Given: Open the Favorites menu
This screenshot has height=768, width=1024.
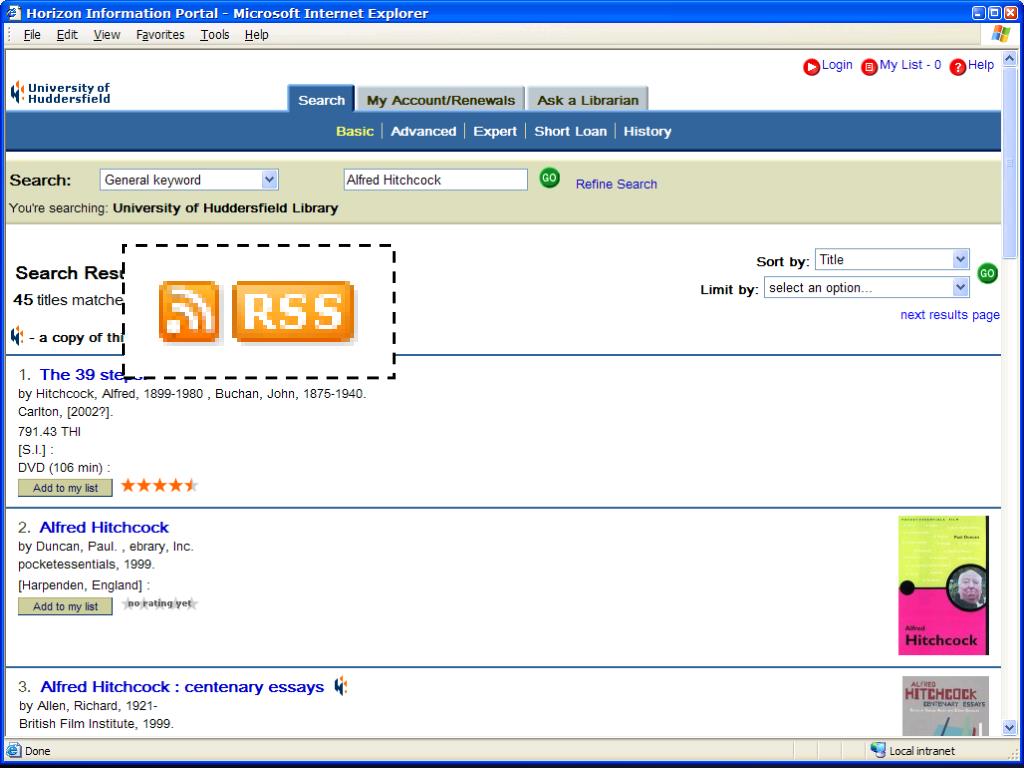Looking at the screenshot, I should click(x=160, y=35).
